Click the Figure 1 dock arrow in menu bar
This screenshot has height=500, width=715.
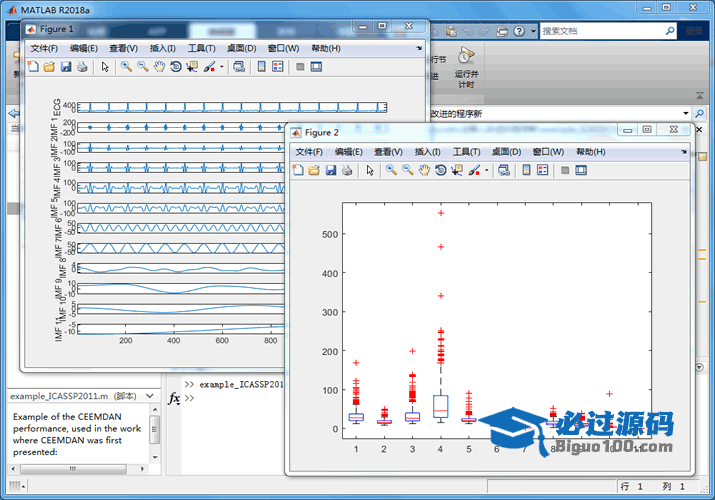(419, 48)
